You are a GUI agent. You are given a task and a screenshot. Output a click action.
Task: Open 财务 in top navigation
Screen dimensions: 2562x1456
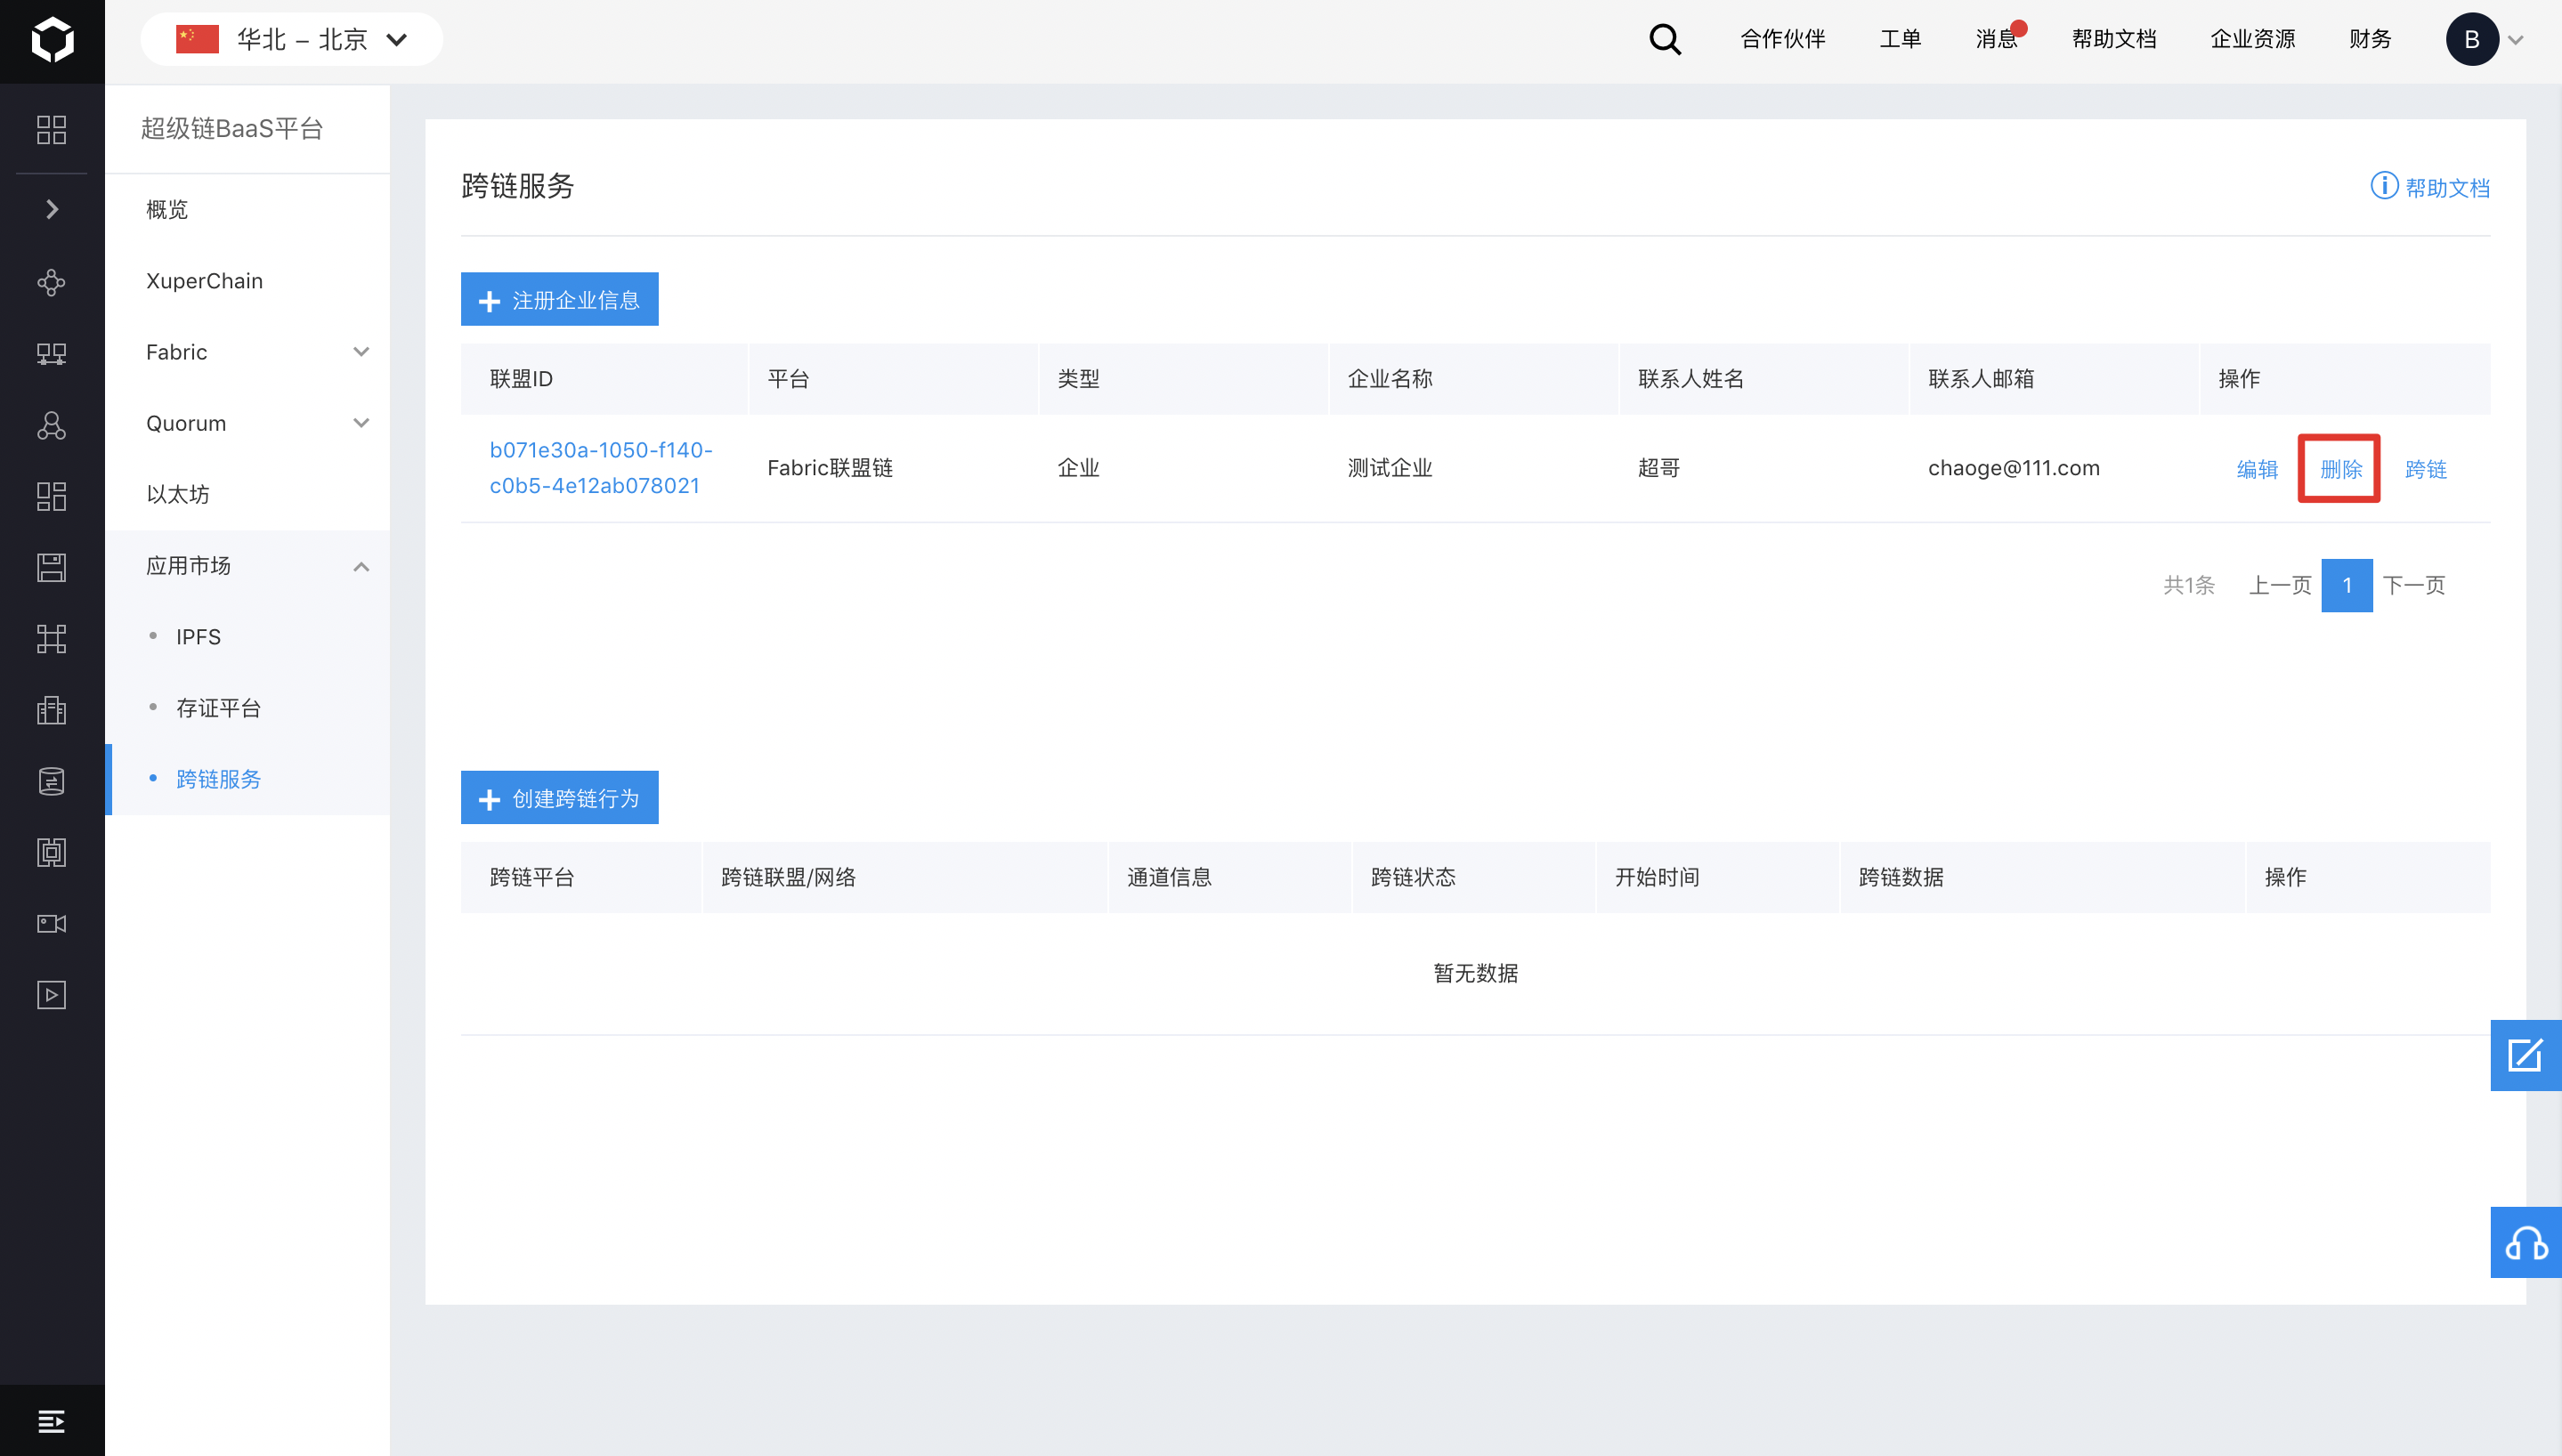(2370, 39)
